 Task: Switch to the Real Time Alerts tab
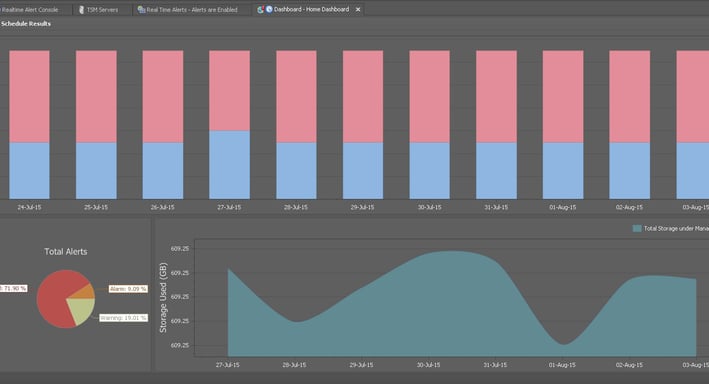point(192,9)
